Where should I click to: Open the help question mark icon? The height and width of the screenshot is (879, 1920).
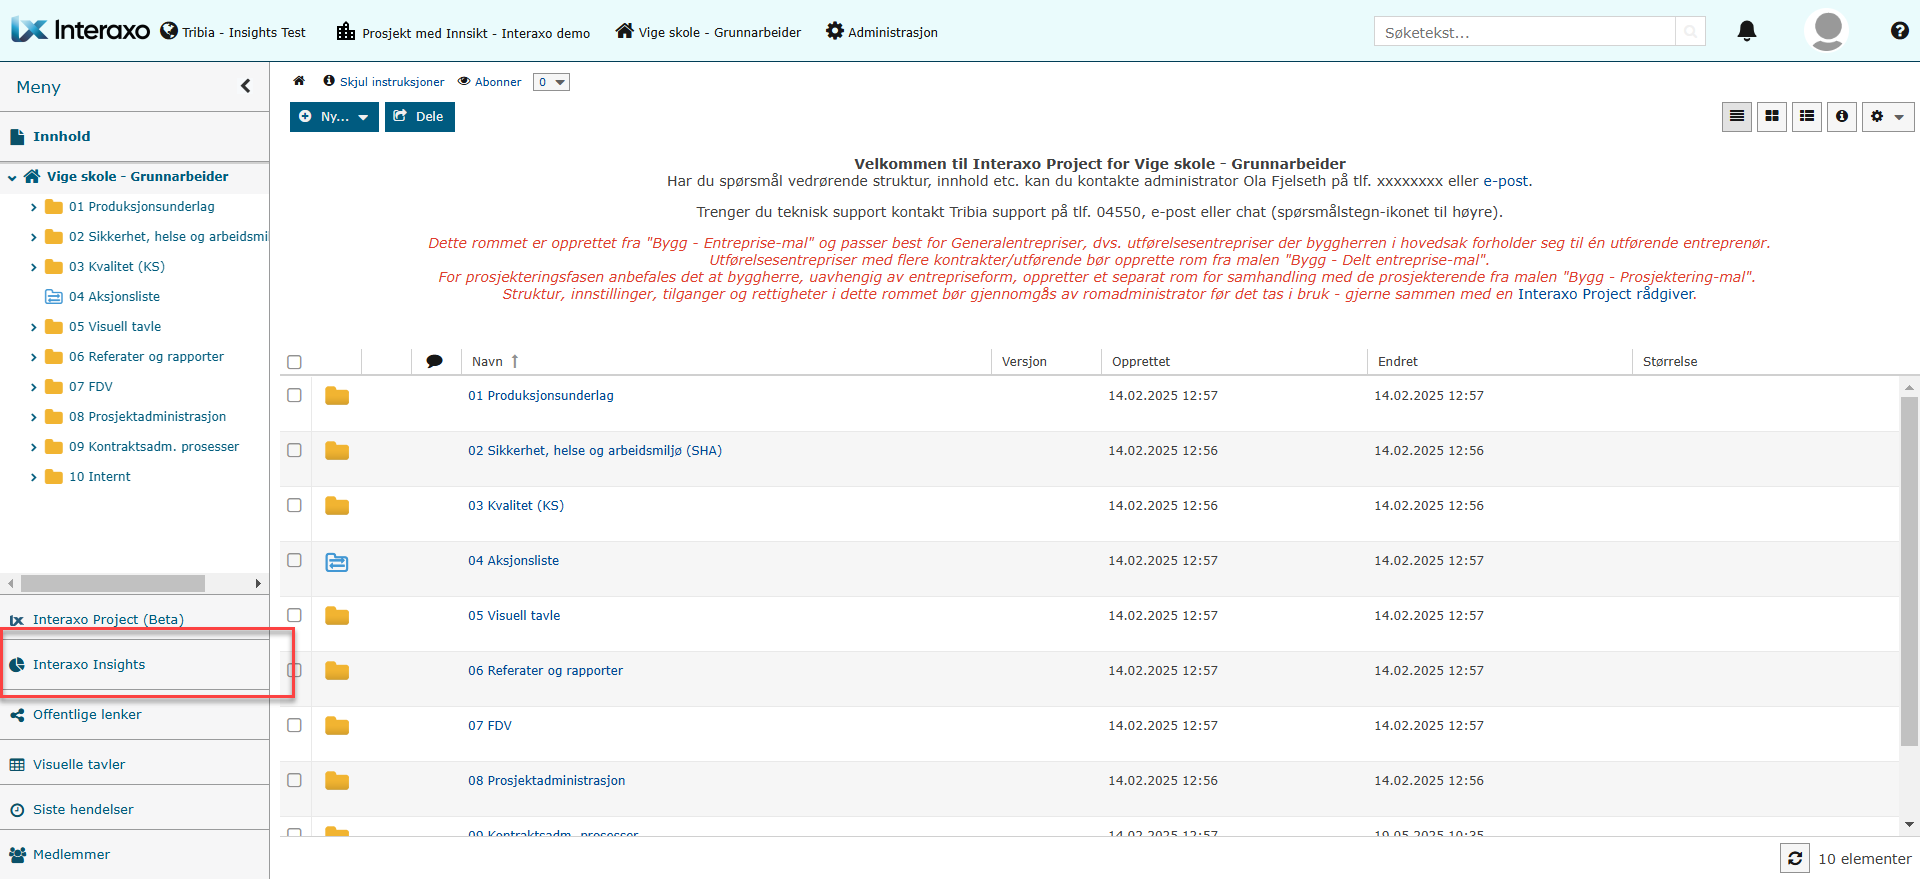point(1900,31)
